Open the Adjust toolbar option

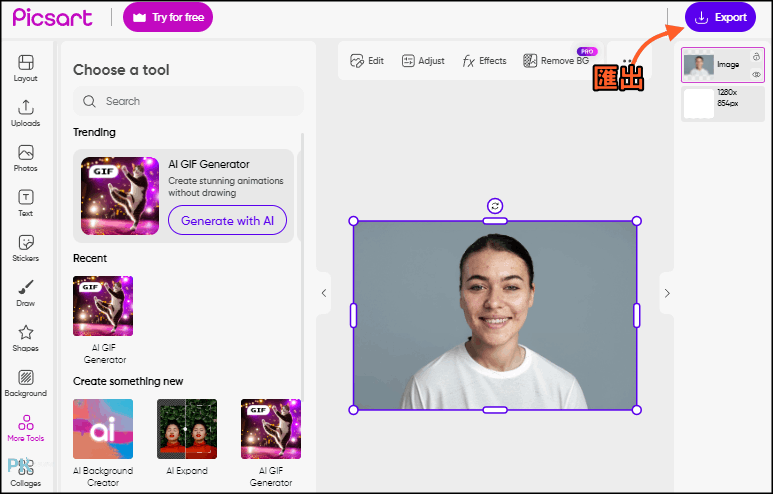(x=423, y=61)
